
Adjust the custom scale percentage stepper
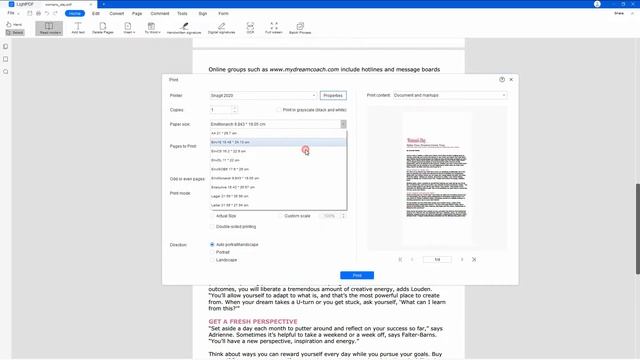click(x=343, y=216)
